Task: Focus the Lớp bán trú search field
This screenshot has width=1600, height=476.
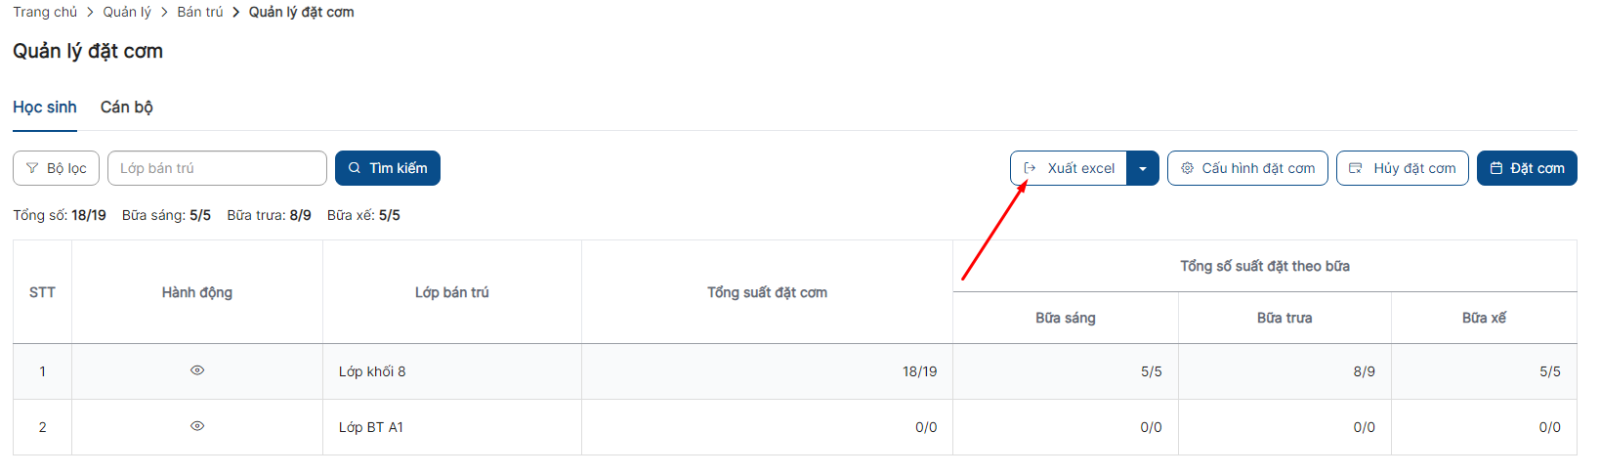Action: coord(217,168)
